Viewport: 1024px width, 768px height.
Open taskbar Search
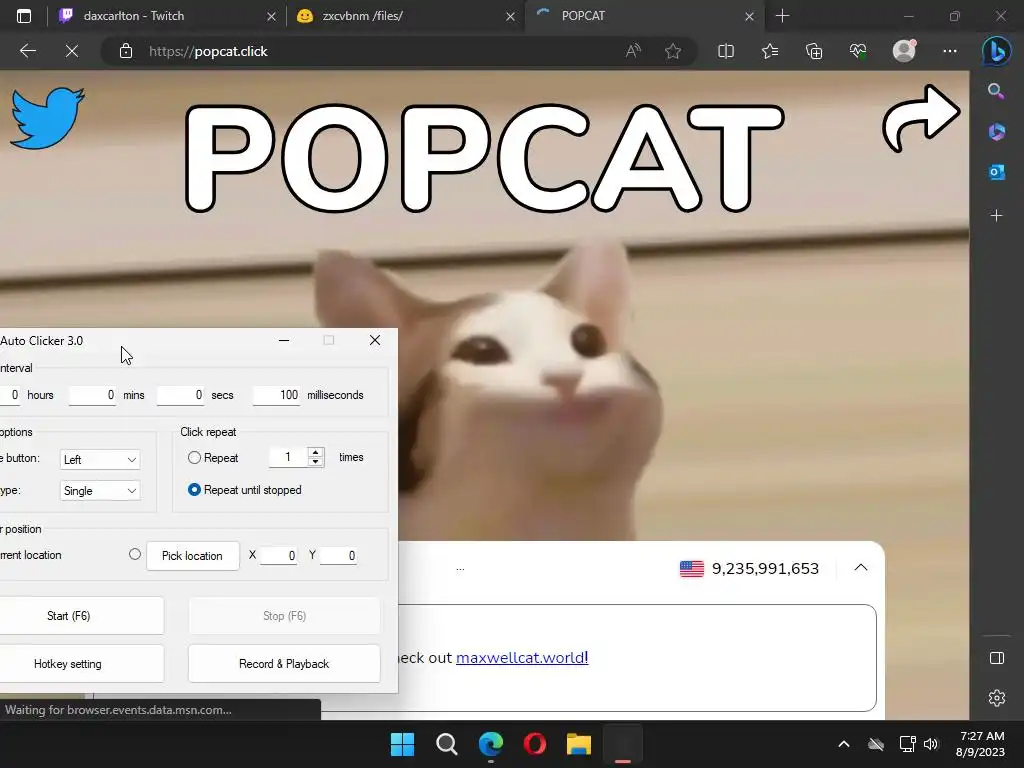(447, 744)
